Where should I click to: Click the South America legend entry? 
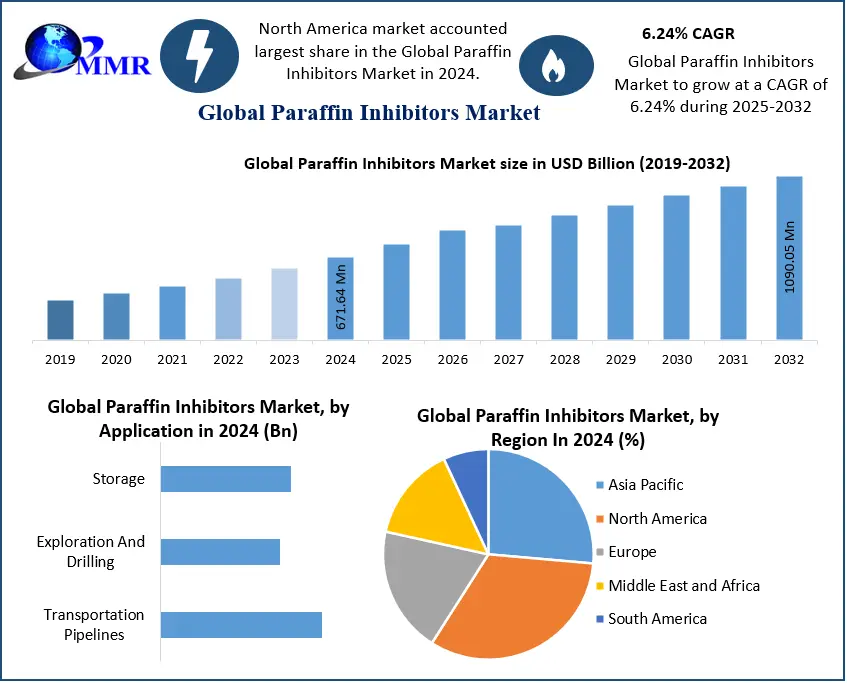coord(656,619)
